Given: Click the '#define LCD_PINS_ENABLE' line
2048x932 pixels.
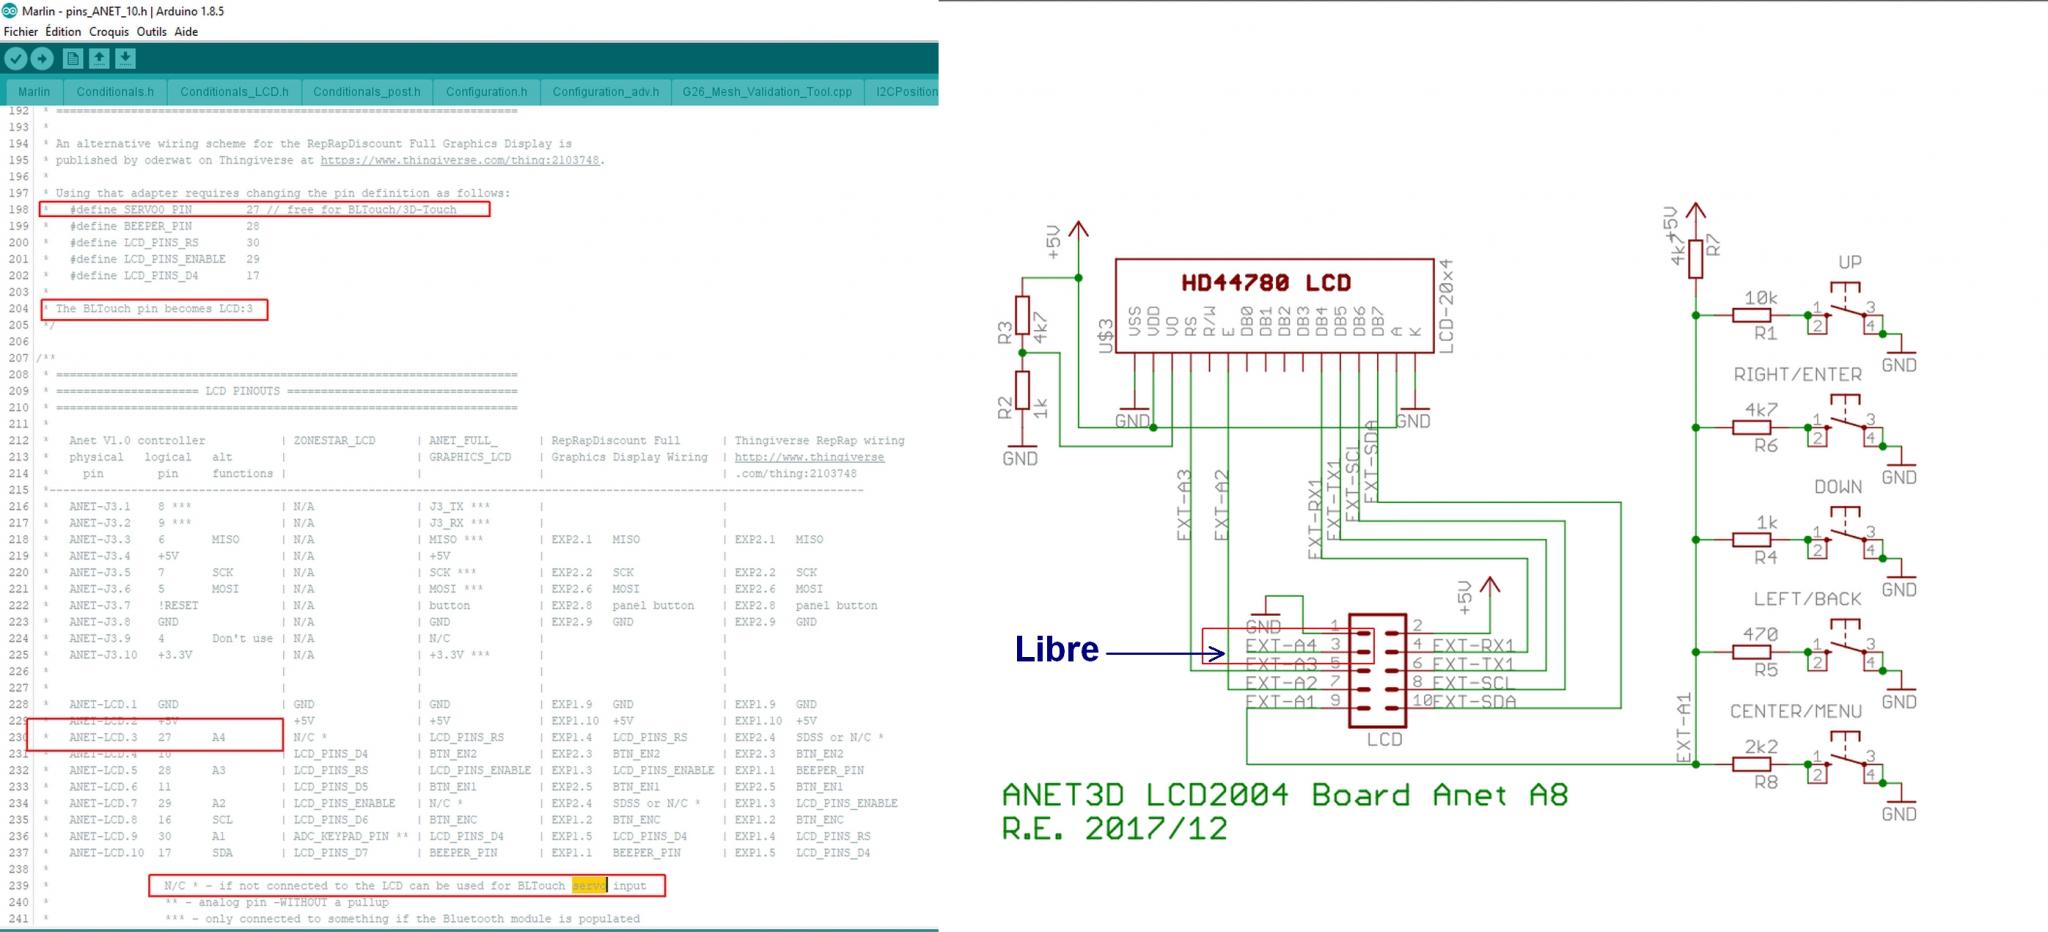Looking at the screenshot, I should (164, 259).
